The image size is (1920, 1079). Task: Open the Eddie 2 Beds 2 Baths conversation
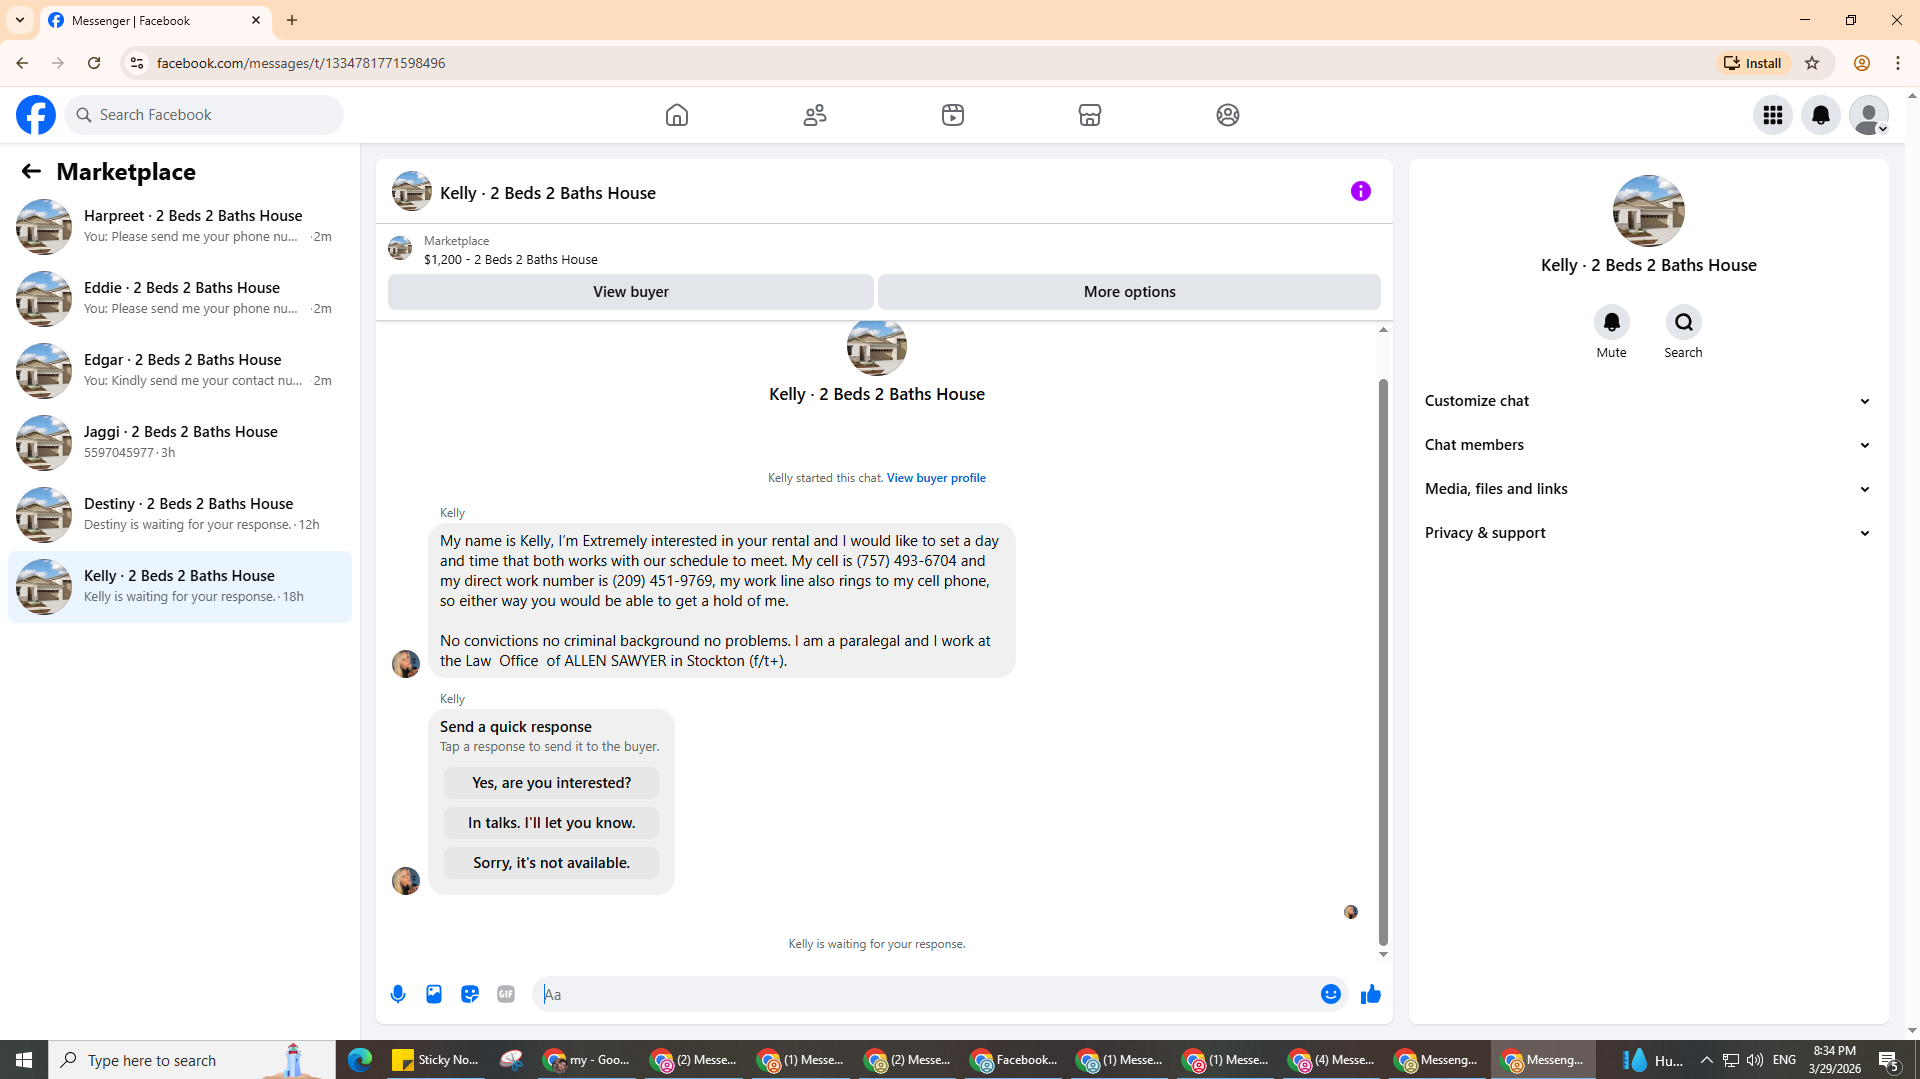(x=180, y=299)
